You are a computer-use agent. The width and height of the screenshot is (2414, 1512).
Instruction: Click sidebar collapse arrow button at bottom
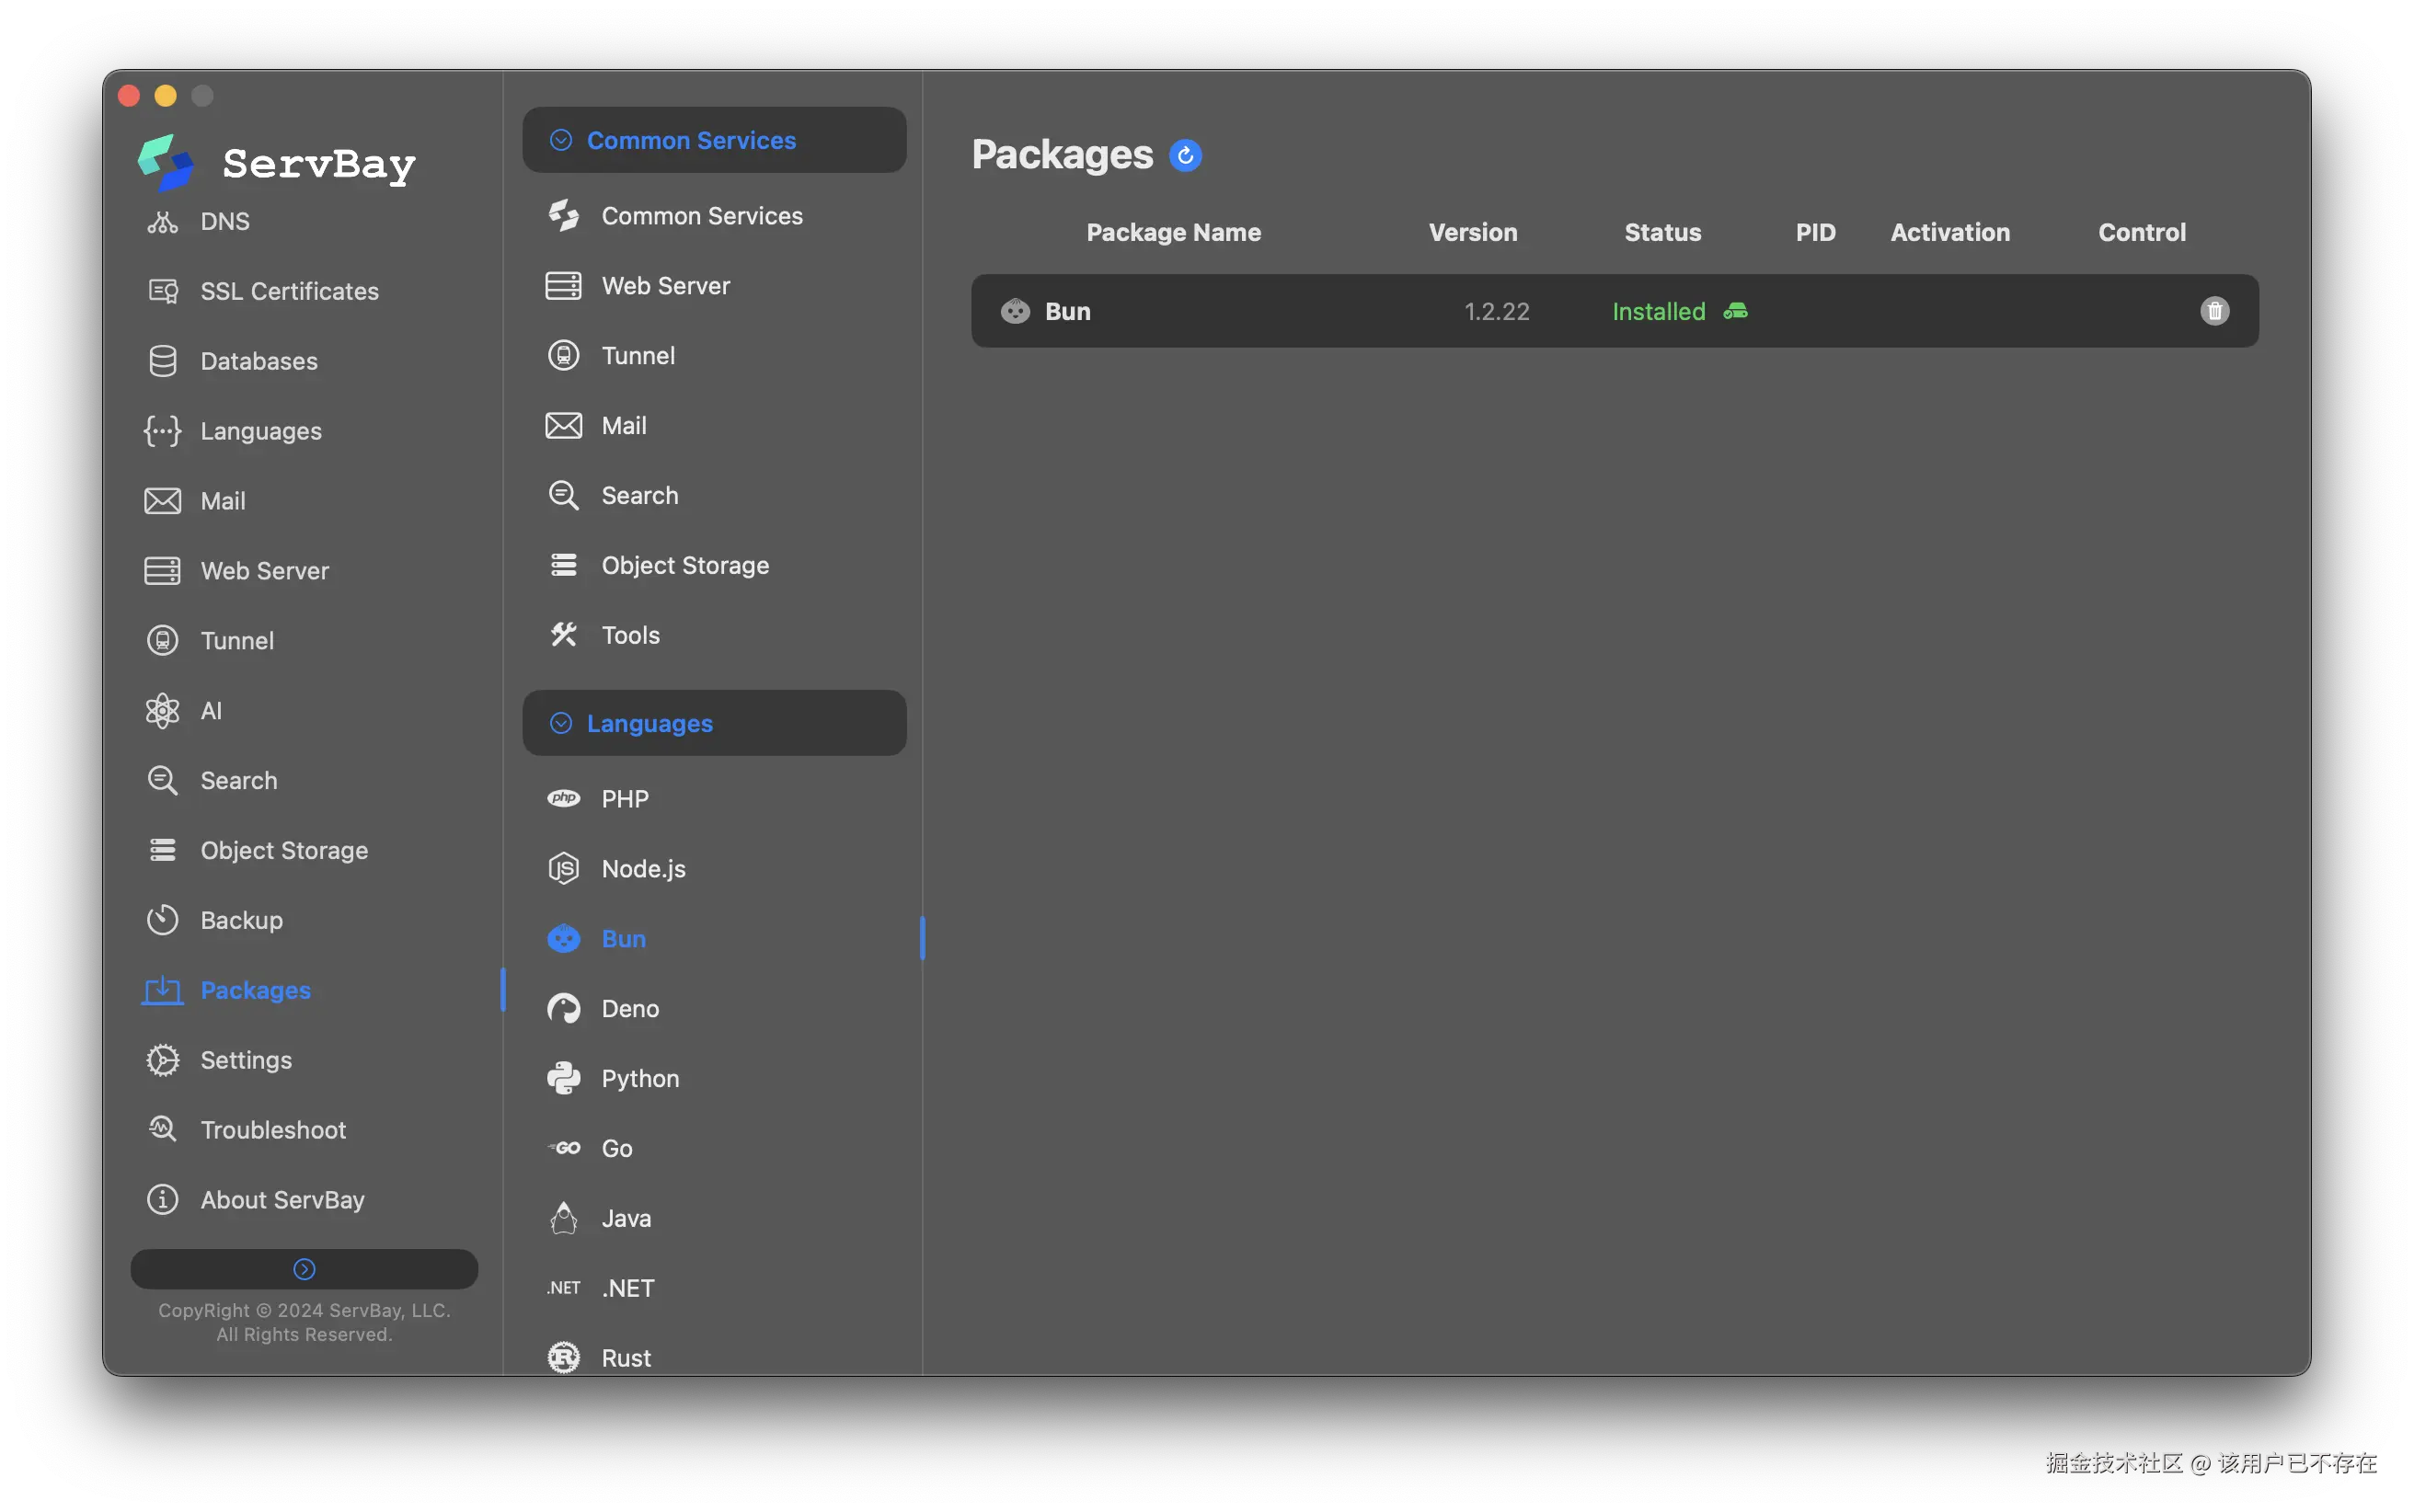(304, 1269)
